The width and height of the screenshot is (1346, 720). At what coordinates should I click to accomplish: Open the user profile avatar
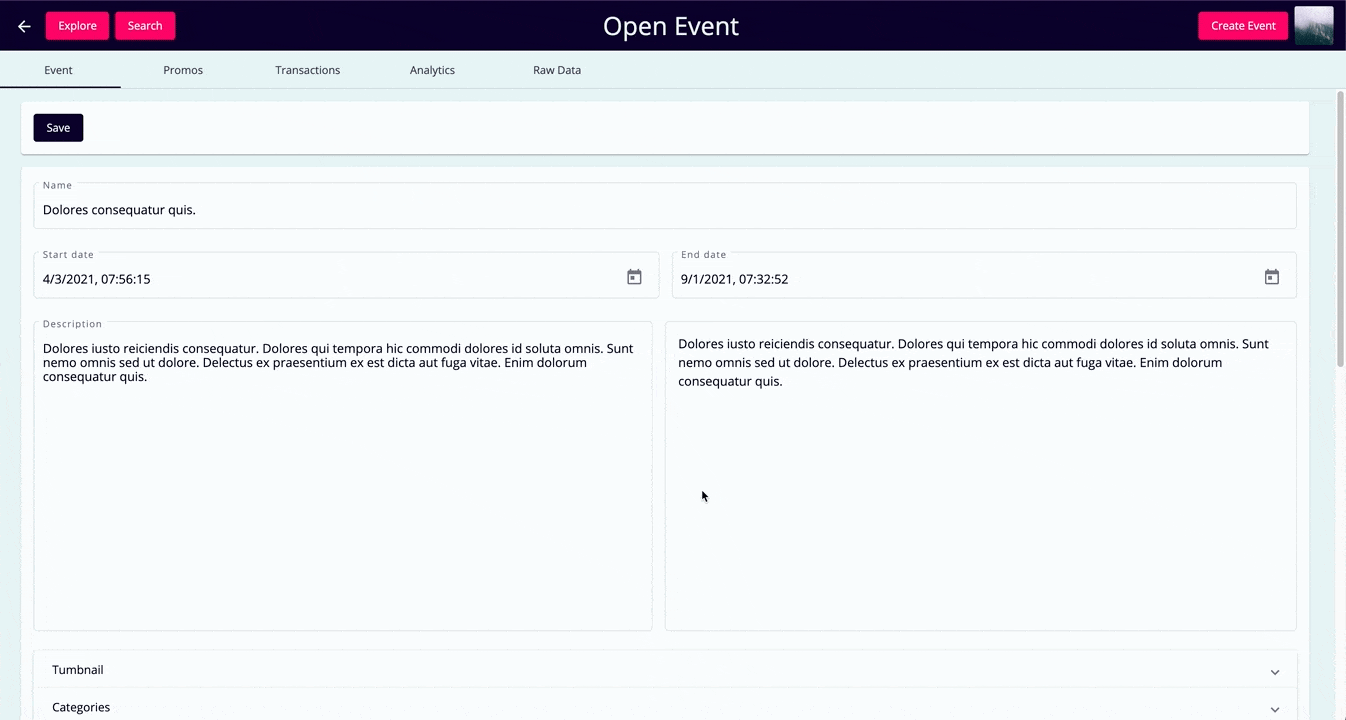[x=1314, y=26]
